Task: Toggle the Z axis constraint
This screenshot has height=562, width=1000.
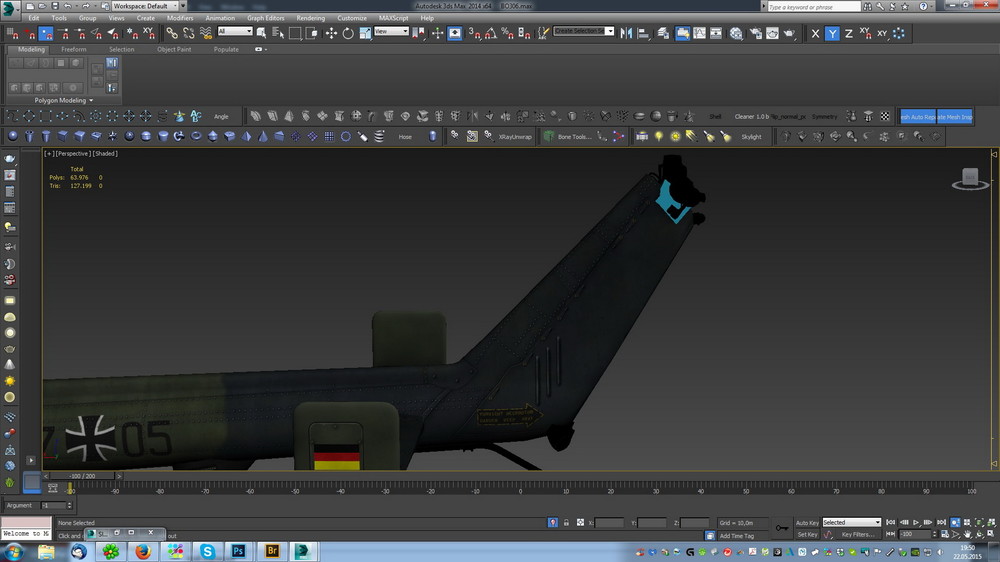Action: coord(849,33)
